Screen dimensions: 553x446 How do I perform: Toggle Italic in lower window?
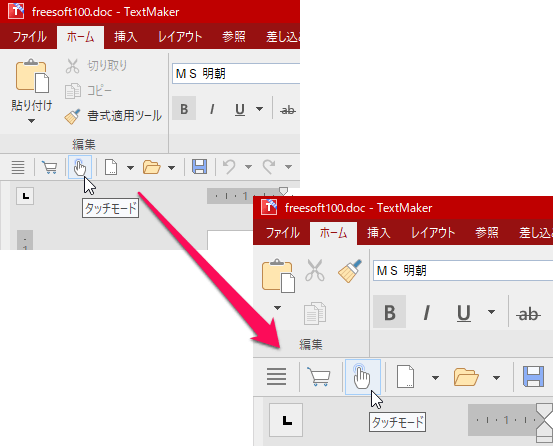click(x=426, y=313)
